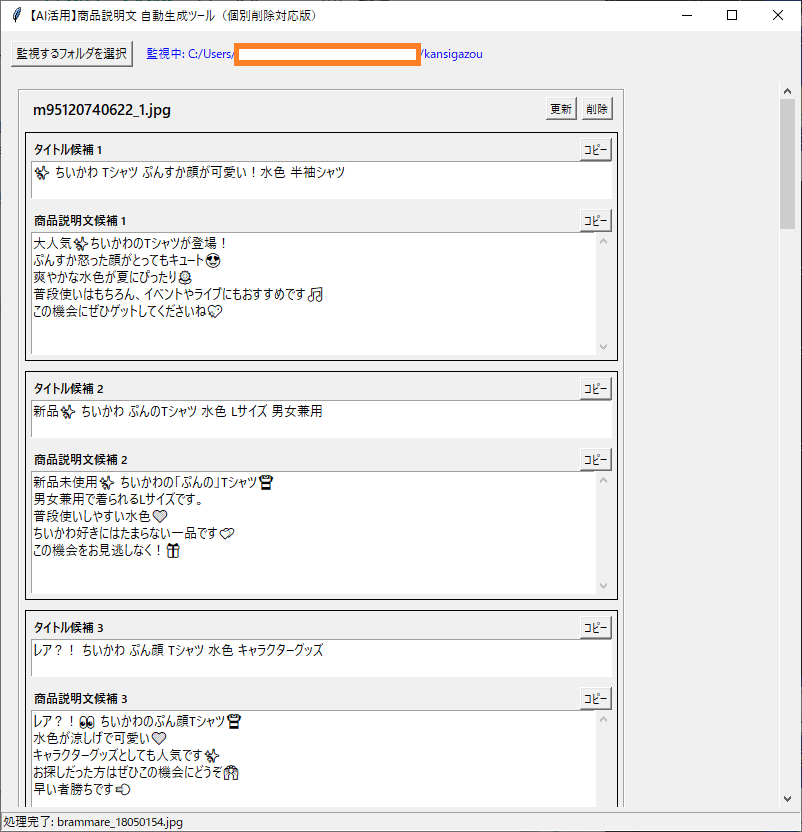The image size is (802, 832).
Task: Click the line 爽やかな水色が夏にぴったり
Action: tap(112, 277)
